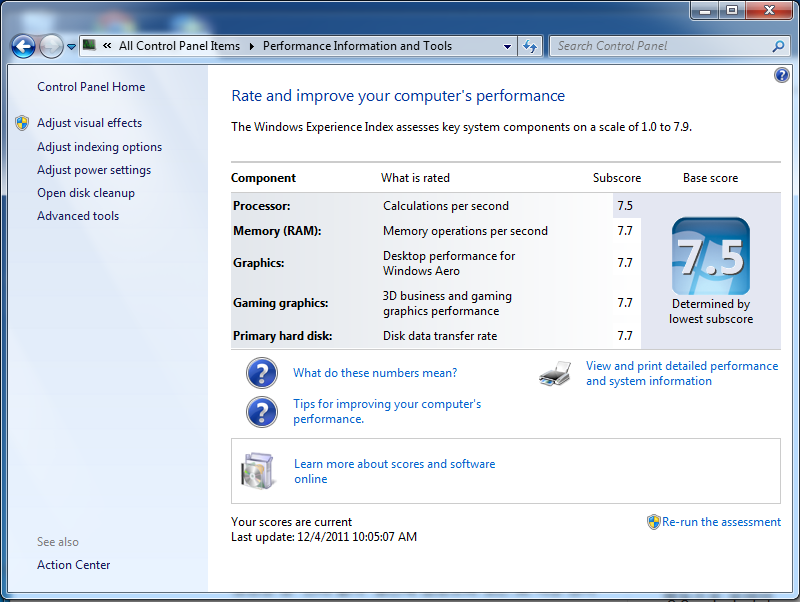Go to Control Panel Home
800x602 pixels.
(x=91, y=87)
